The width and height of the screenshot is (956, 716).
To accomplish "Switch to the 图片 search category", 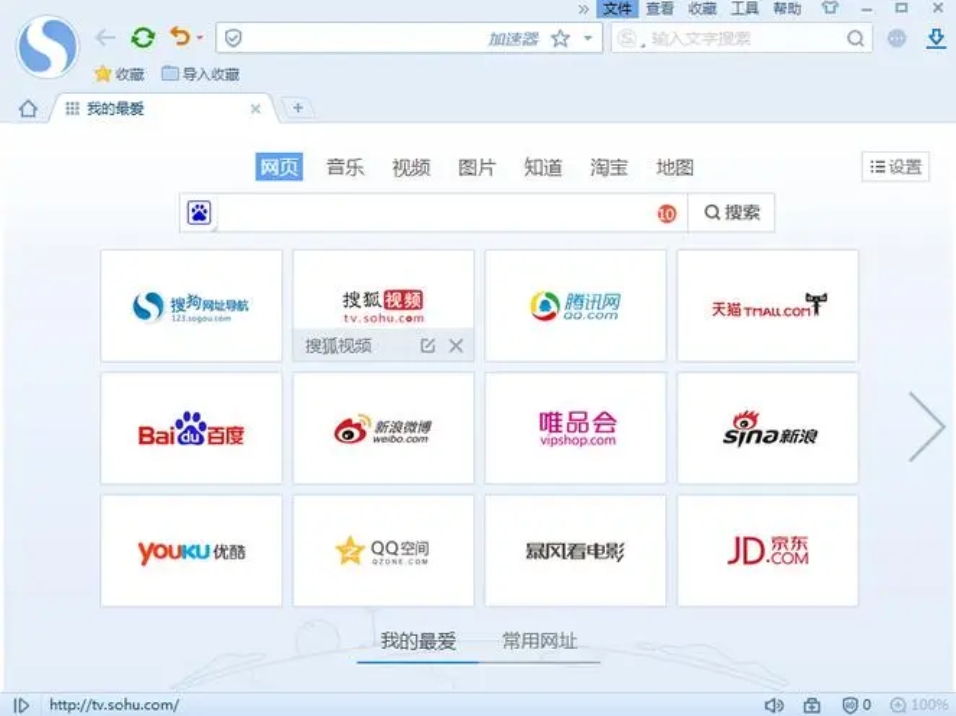I will click(x=477, y=166).
